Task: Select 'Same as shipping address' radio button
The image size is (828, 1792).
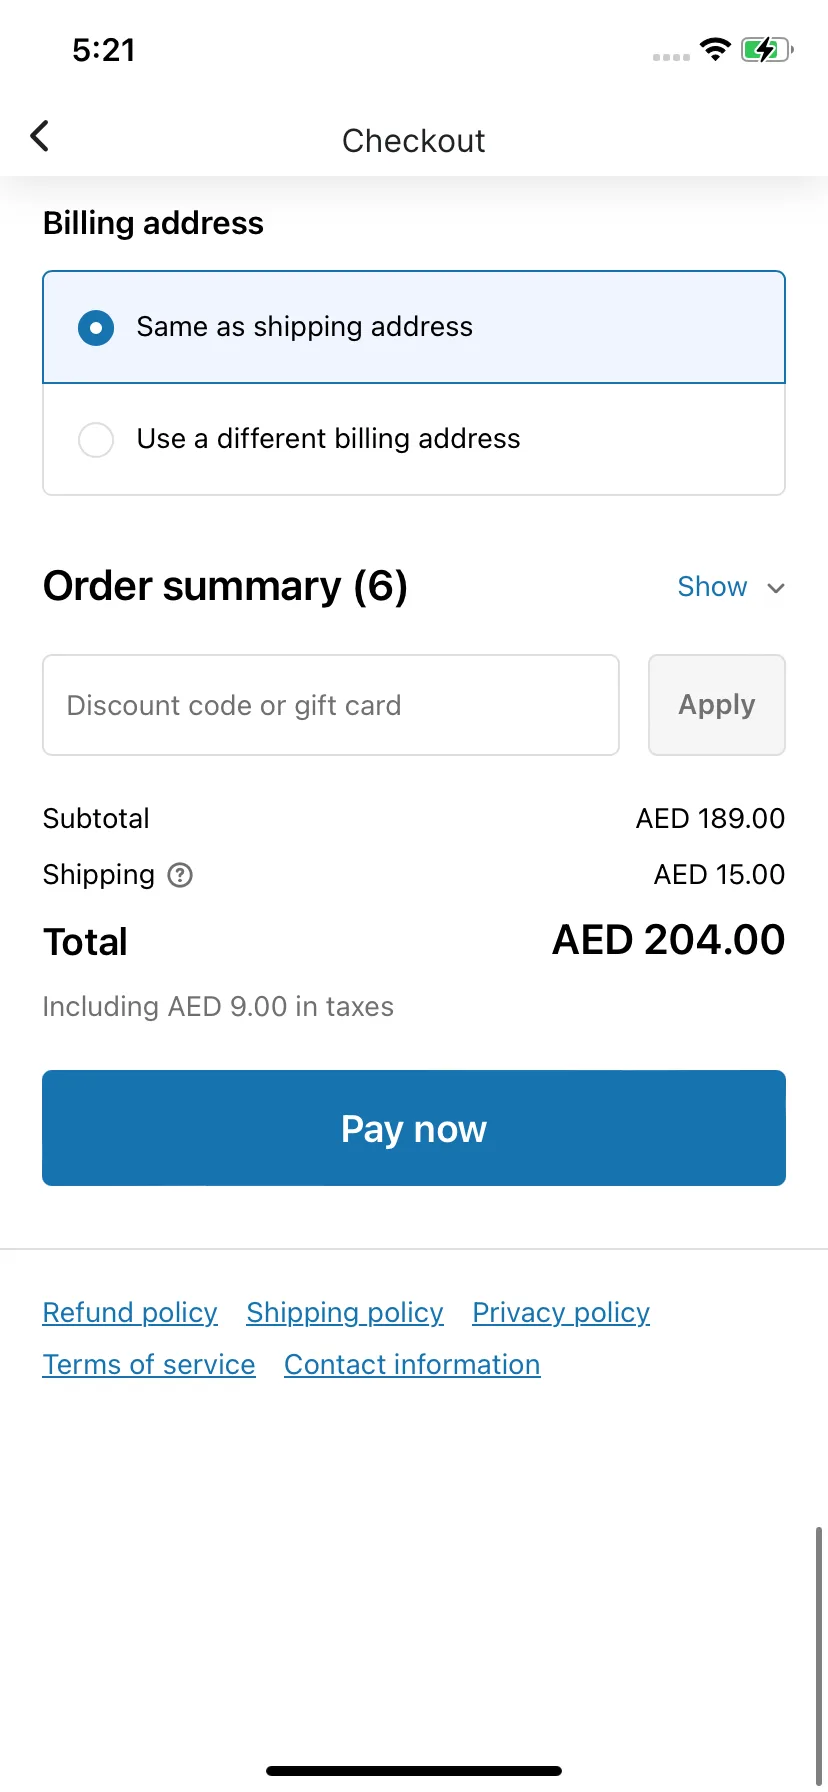Action: [96, 327]
